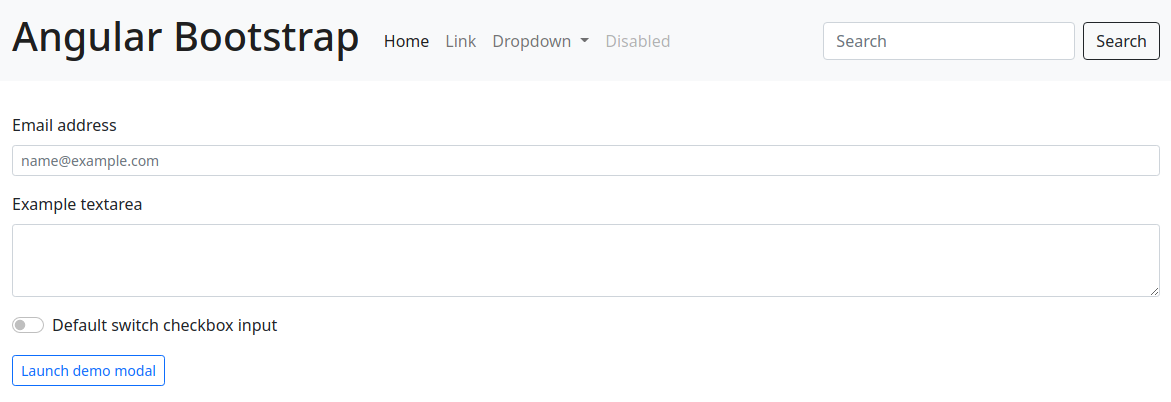Go to the Home nav link

pos(406,41)
